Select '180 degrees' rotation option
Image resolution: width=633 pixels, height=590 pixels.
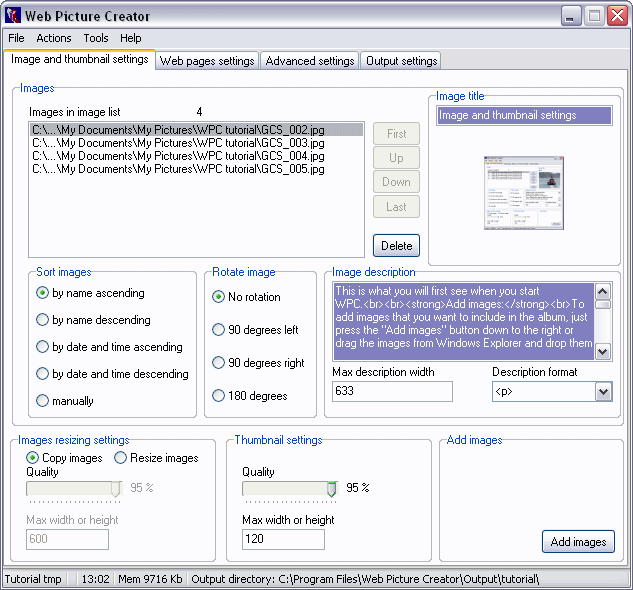coord(219,396)
